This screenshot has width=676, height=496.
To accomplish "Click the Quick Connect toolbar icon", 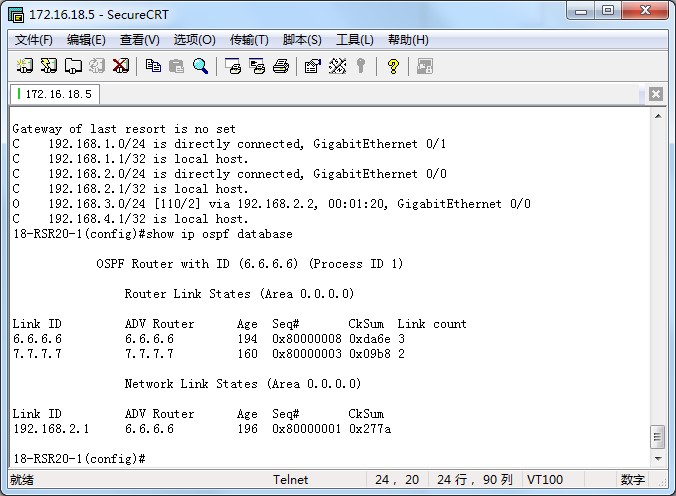I will click(49, 66).
